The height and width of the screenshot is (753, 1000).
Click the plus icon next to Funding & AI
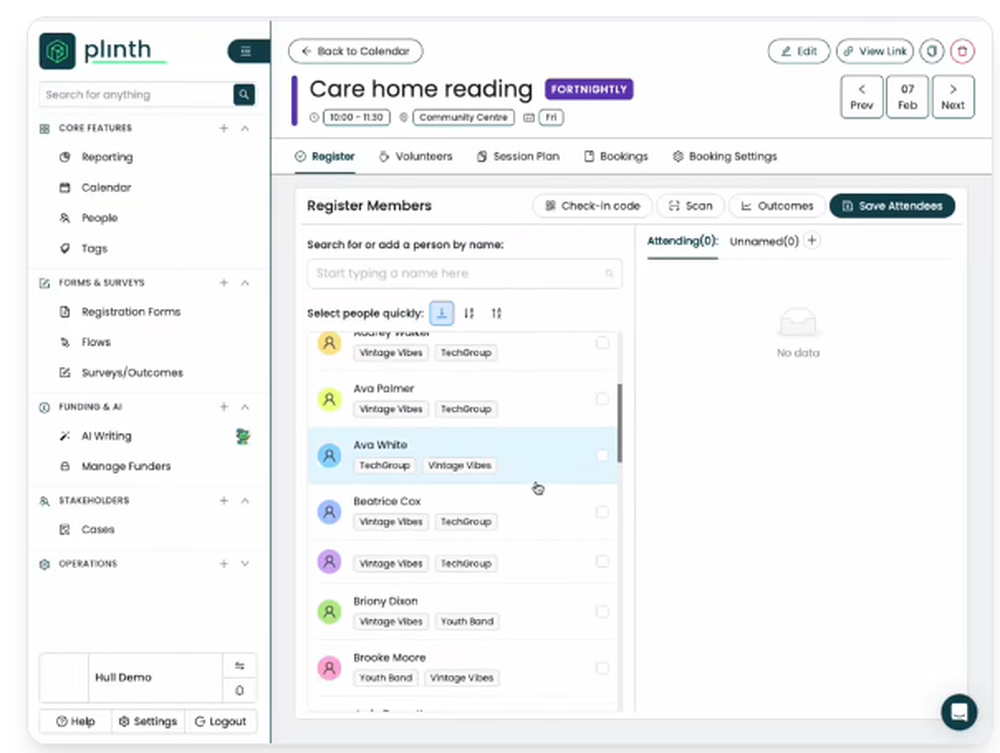click(x=224, y=407)
